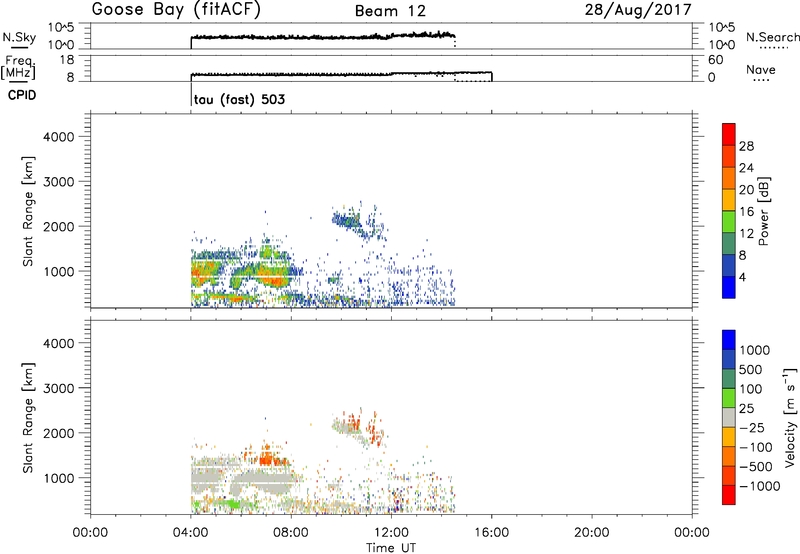Click the "28" tick on Power colorbar
This screenshot has width=800, height=554.
[x=746, y=146]
